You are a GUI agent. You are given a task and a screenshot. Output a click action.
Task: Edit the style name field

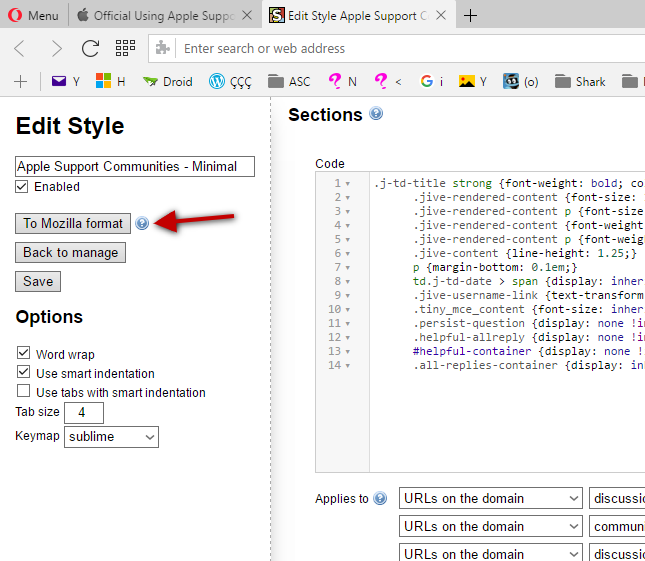point(135,167)
